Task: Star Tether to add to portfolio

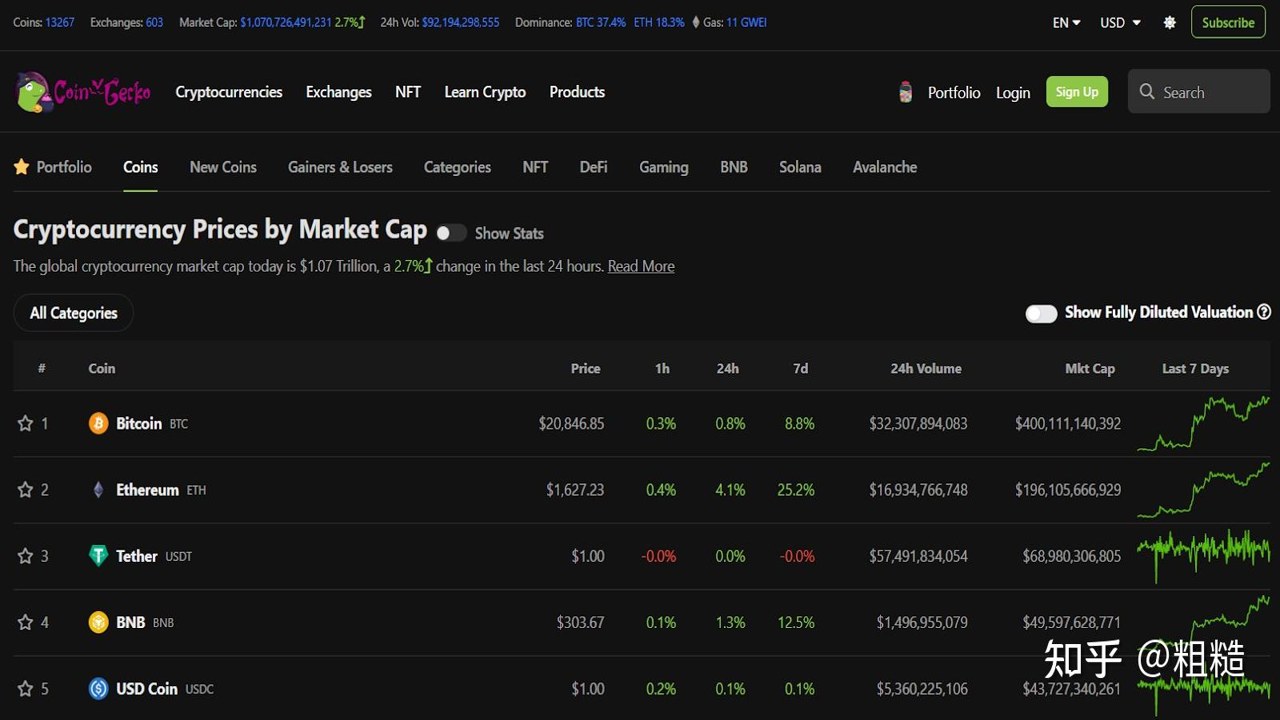Action: (x=25, y=556)
